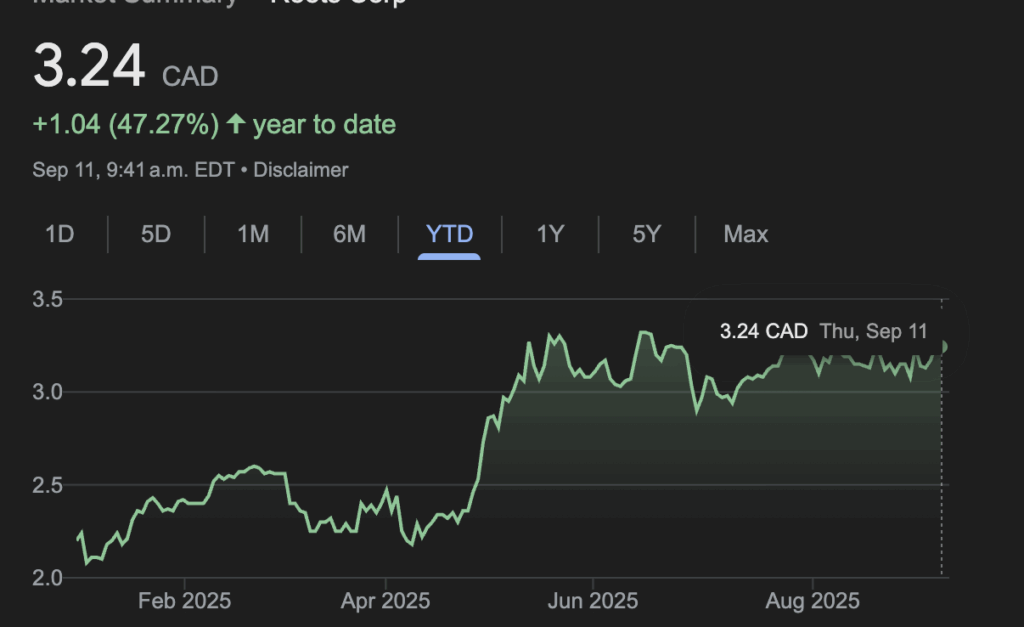Click the Aug 2025 axis label

click(811, 601)
